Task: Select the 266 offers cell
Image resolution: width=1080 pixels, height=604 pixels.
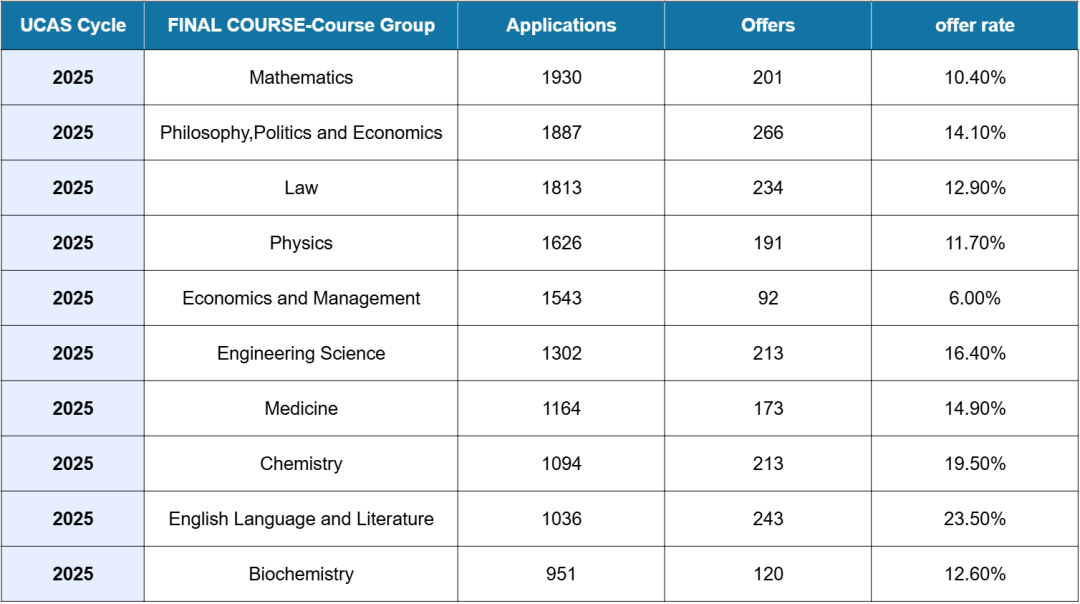Action: pyautogui.click(x=768, y=133)
